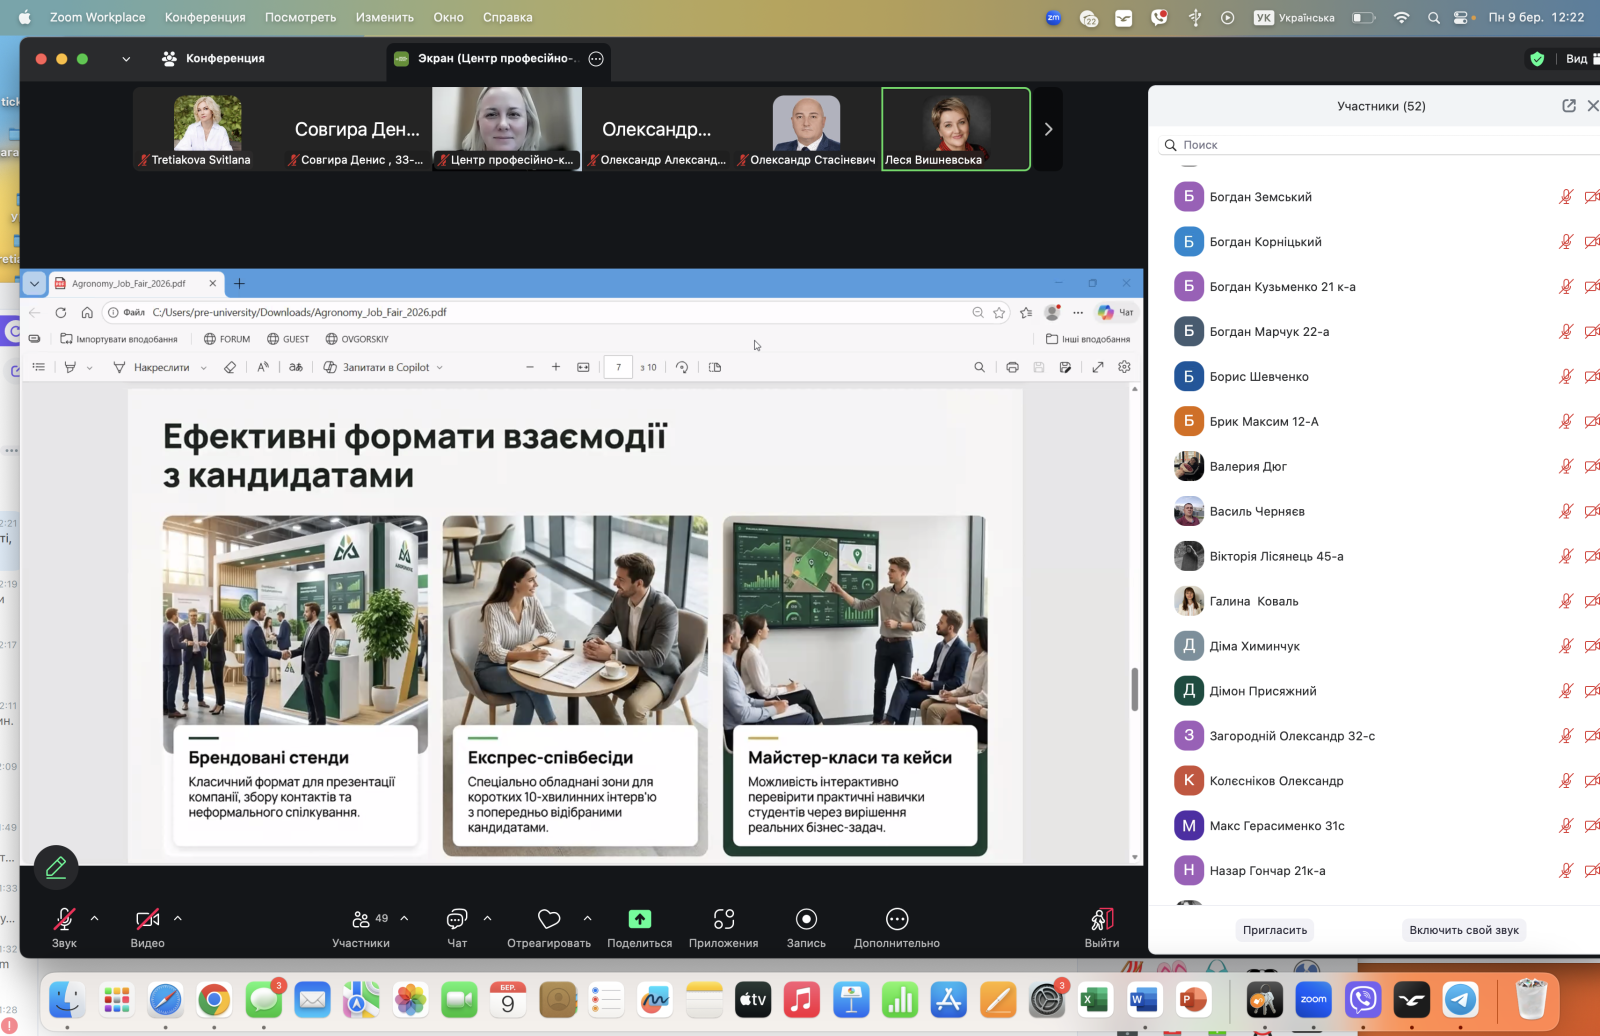Toggle the Участники participants panel

coord(361,919)
